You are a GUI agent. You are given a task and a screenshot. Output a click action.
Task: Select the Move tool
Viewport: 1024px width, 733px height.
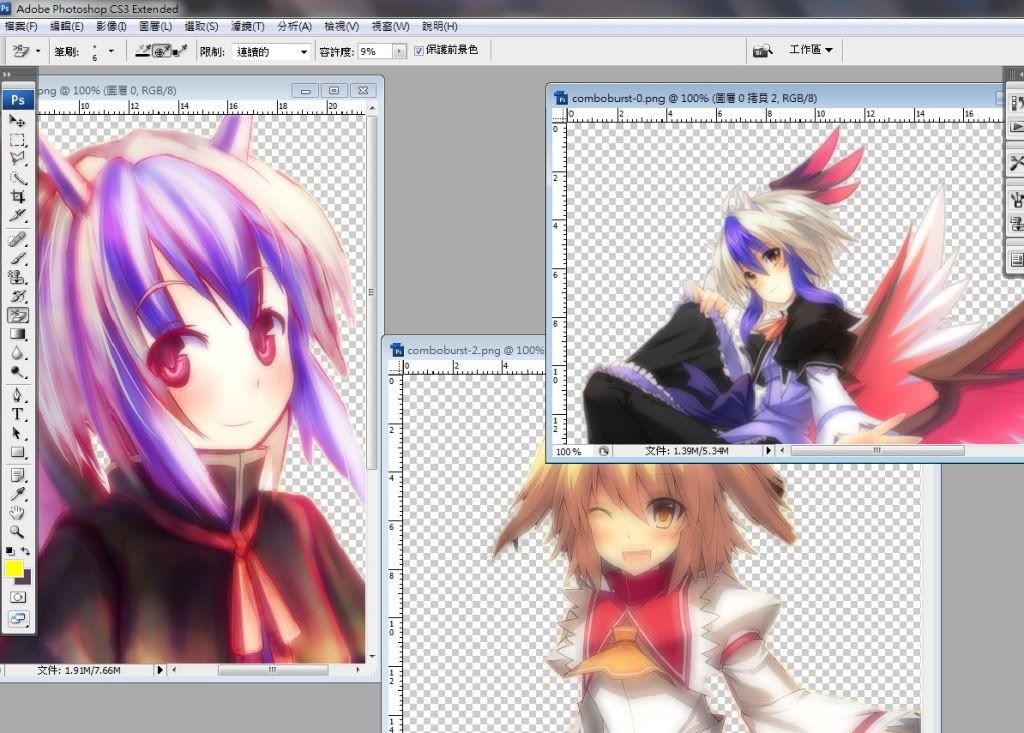[x=17, y=121]
